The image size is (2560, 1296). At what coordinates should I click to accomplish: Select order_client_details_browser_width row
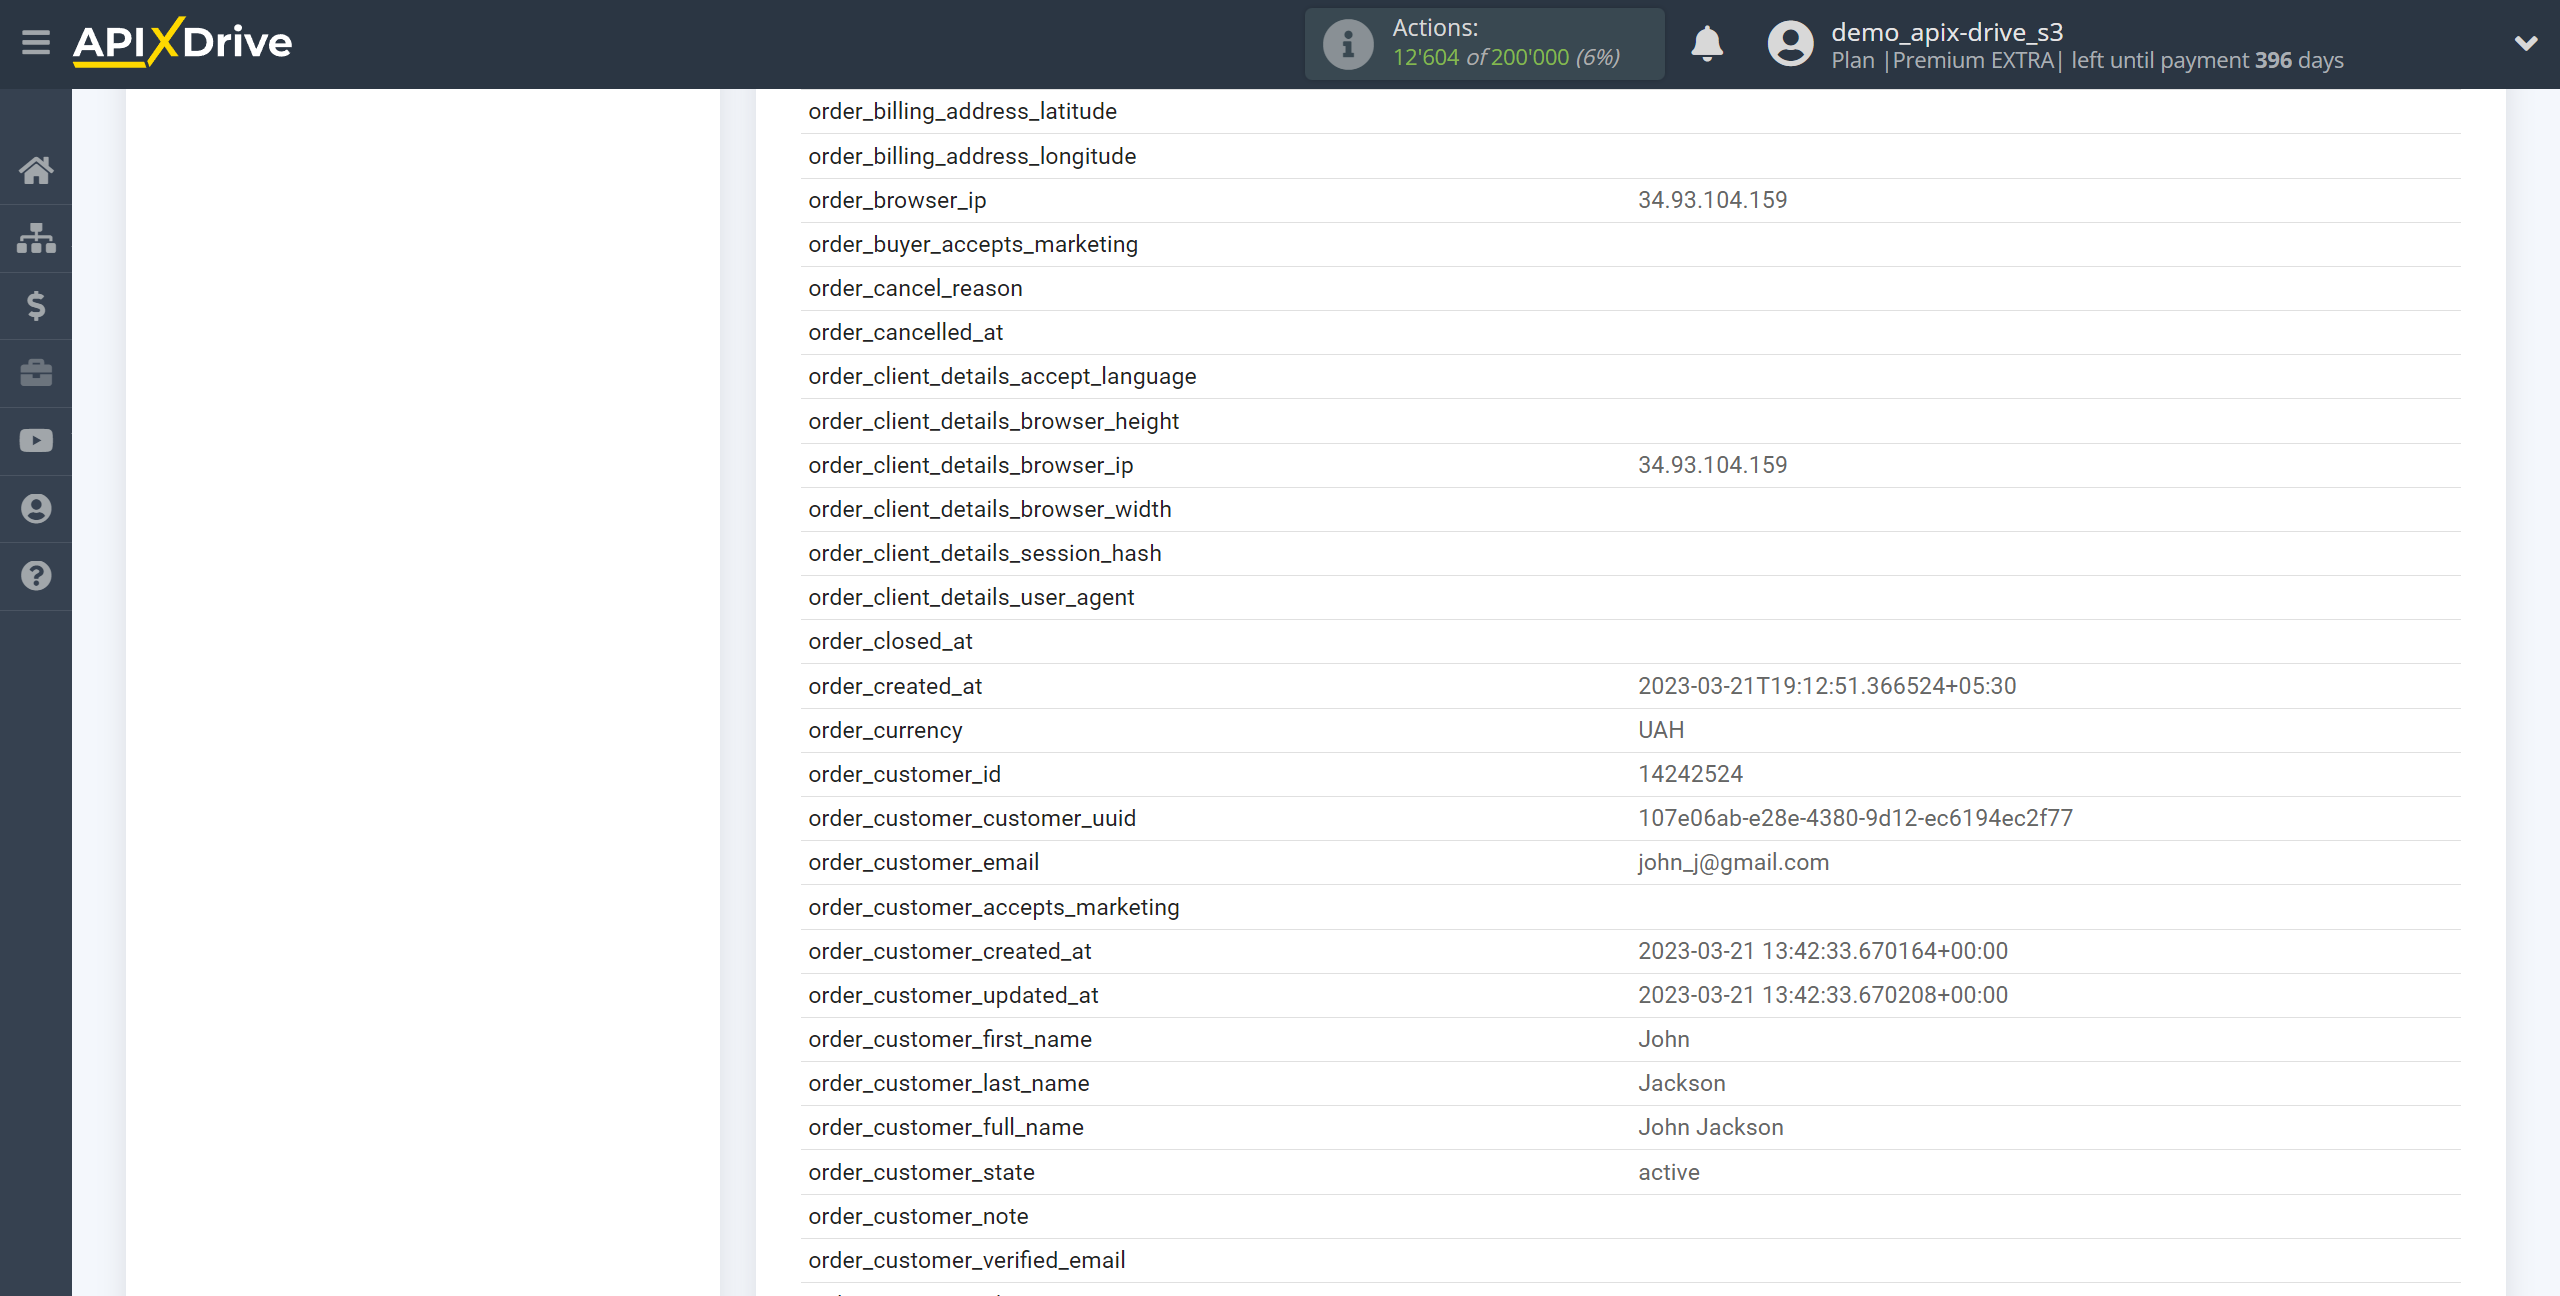point(1630,509)
